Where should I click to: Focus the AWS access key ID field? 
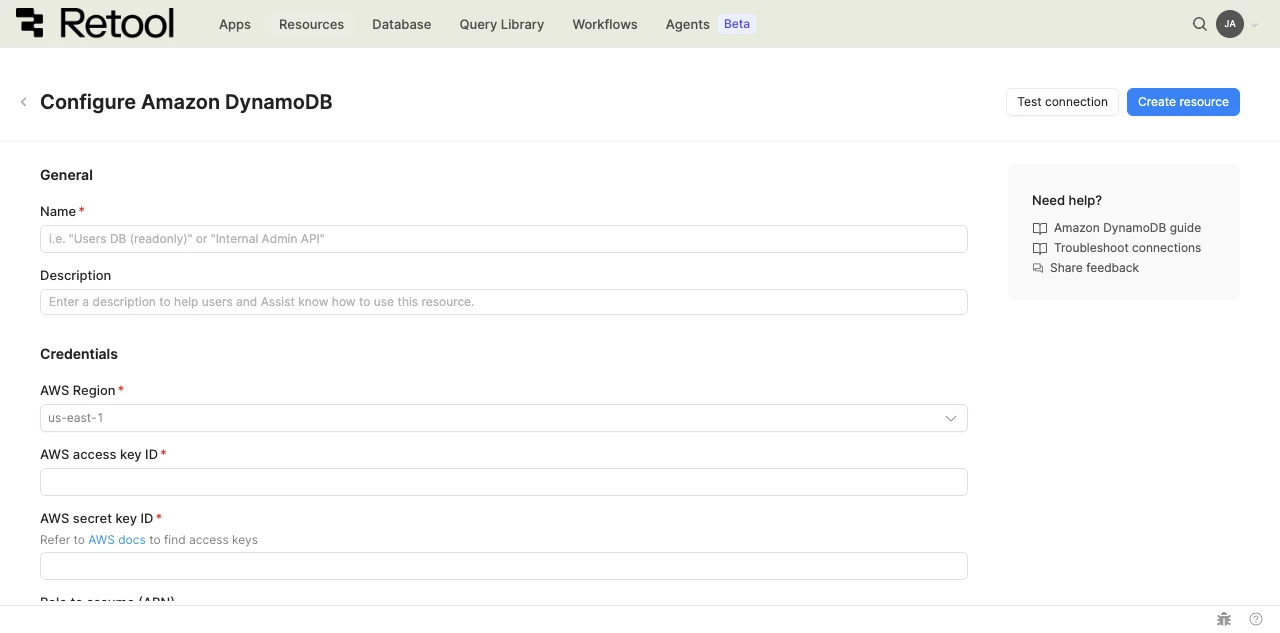(x=504, y=482)
